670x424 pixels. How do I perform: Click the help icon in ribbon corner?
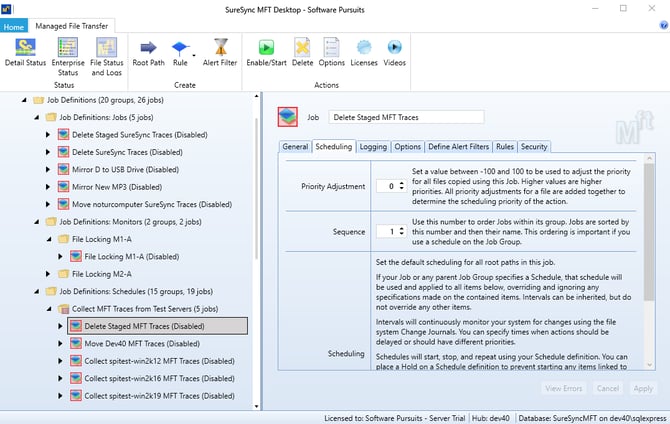pos(664,25)
